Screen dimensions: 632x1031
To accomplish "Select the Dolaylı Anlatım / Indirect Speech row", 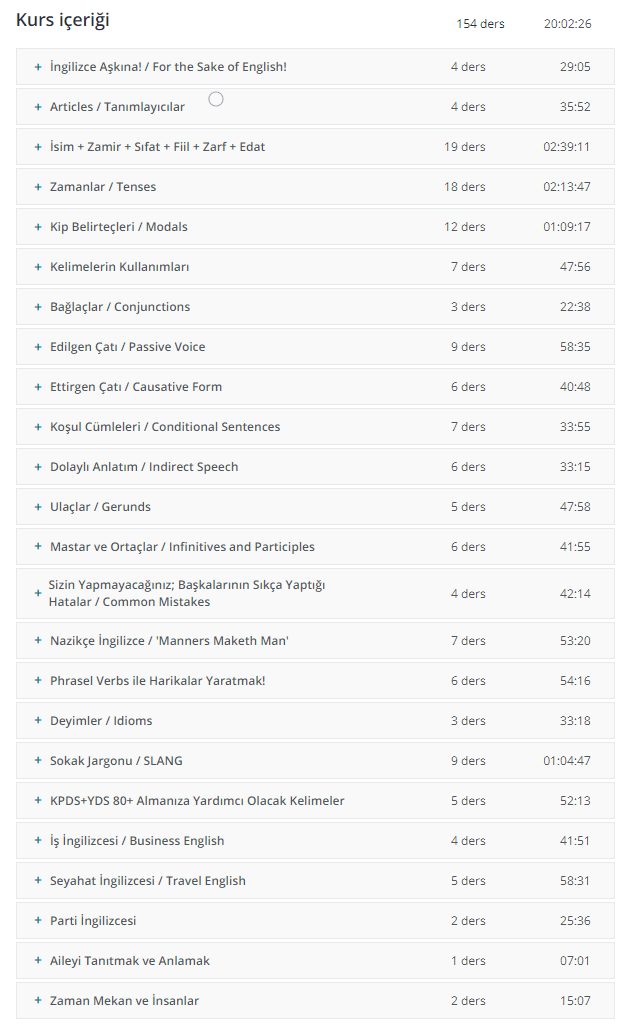I will (315, 467).
